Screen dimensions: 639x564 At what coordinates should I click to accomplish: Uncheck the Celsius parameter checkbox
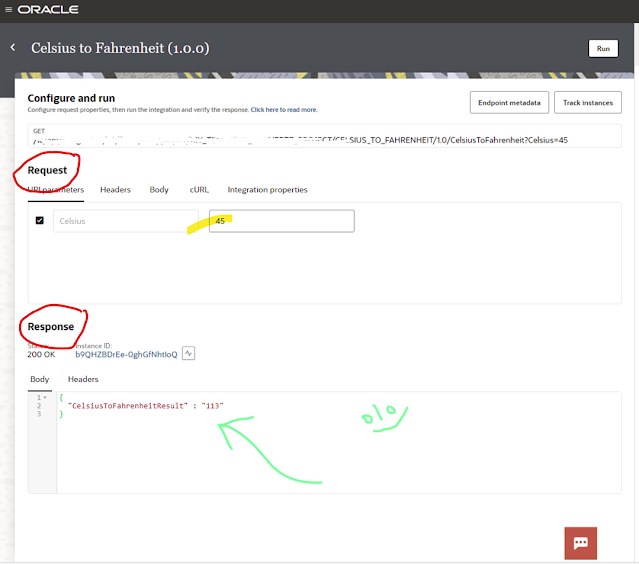click(x=40, y=220)
